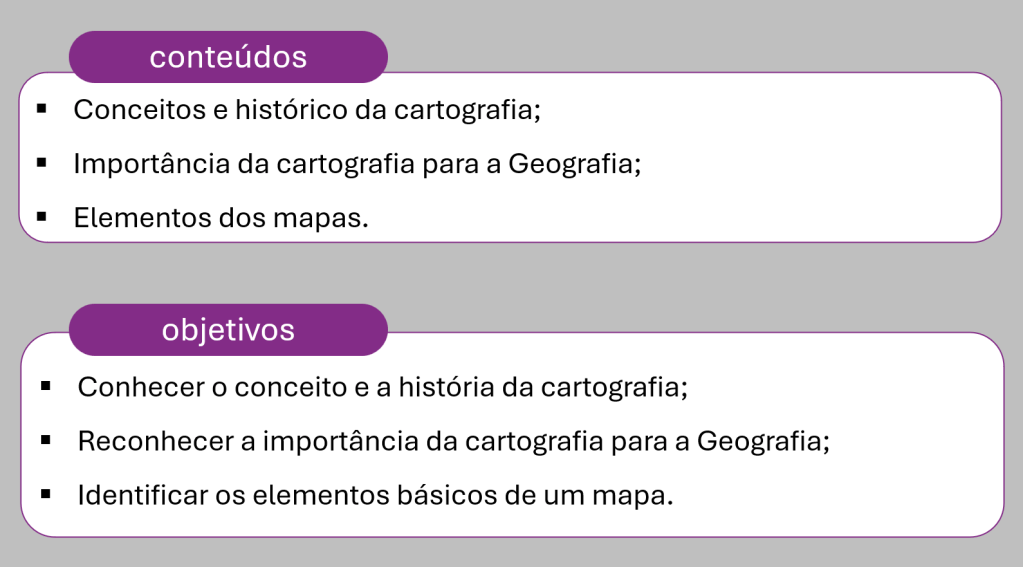Click the word "mapa" in the last objective
This screenshot has width=1023, height=567.
[629, 497]
